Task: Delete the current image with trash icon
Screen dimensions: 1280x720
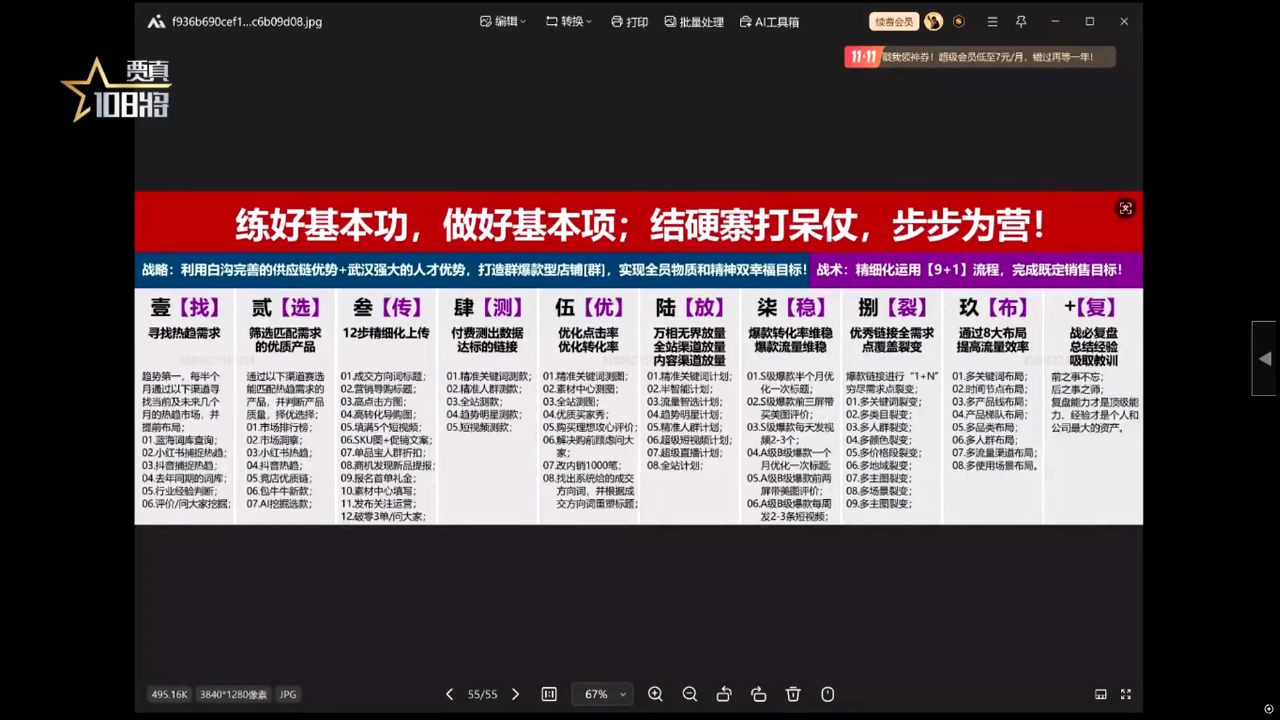Action: tap(793, 694)
